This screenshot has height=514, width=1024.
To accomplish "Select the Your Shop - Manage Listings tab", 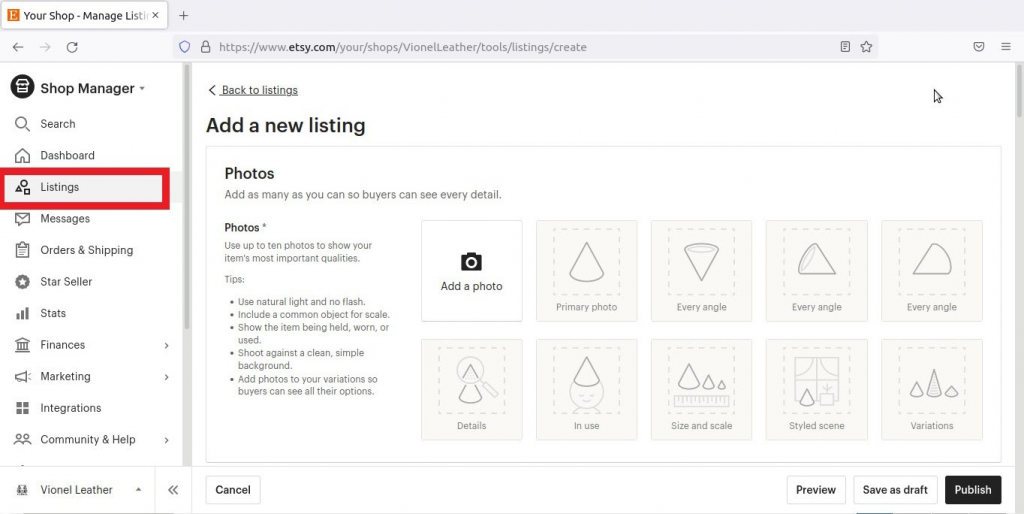I will (84, 15).
